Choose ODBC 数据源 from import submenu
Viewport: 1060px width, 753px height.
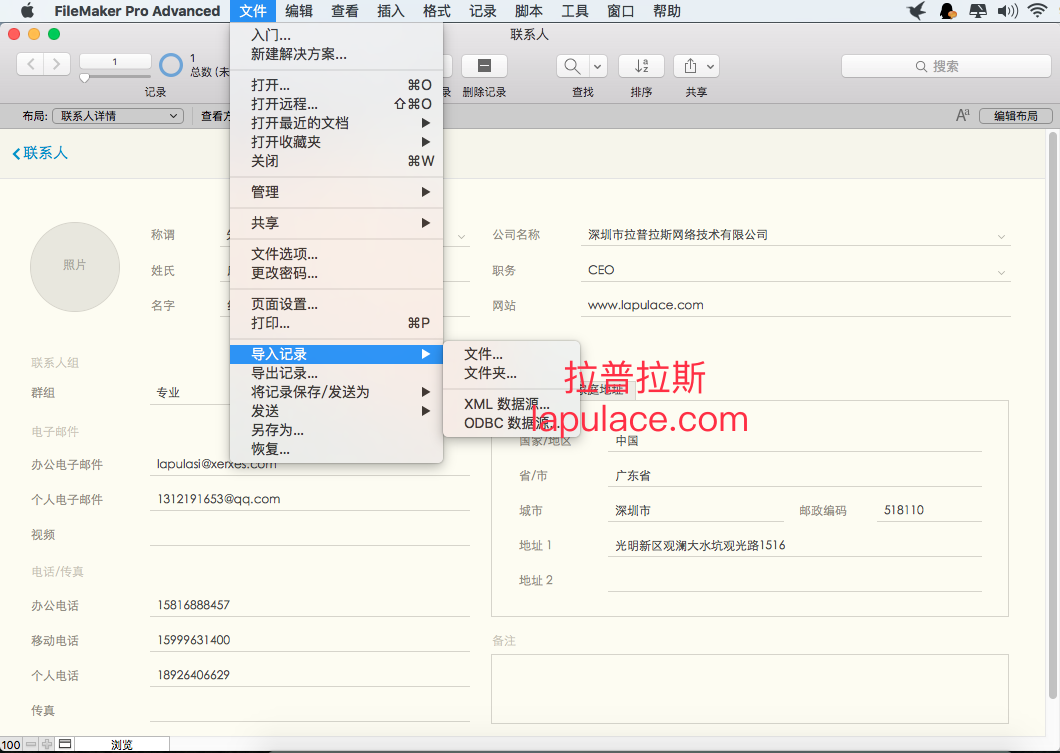pyautogui.click(x=507, y=423)
